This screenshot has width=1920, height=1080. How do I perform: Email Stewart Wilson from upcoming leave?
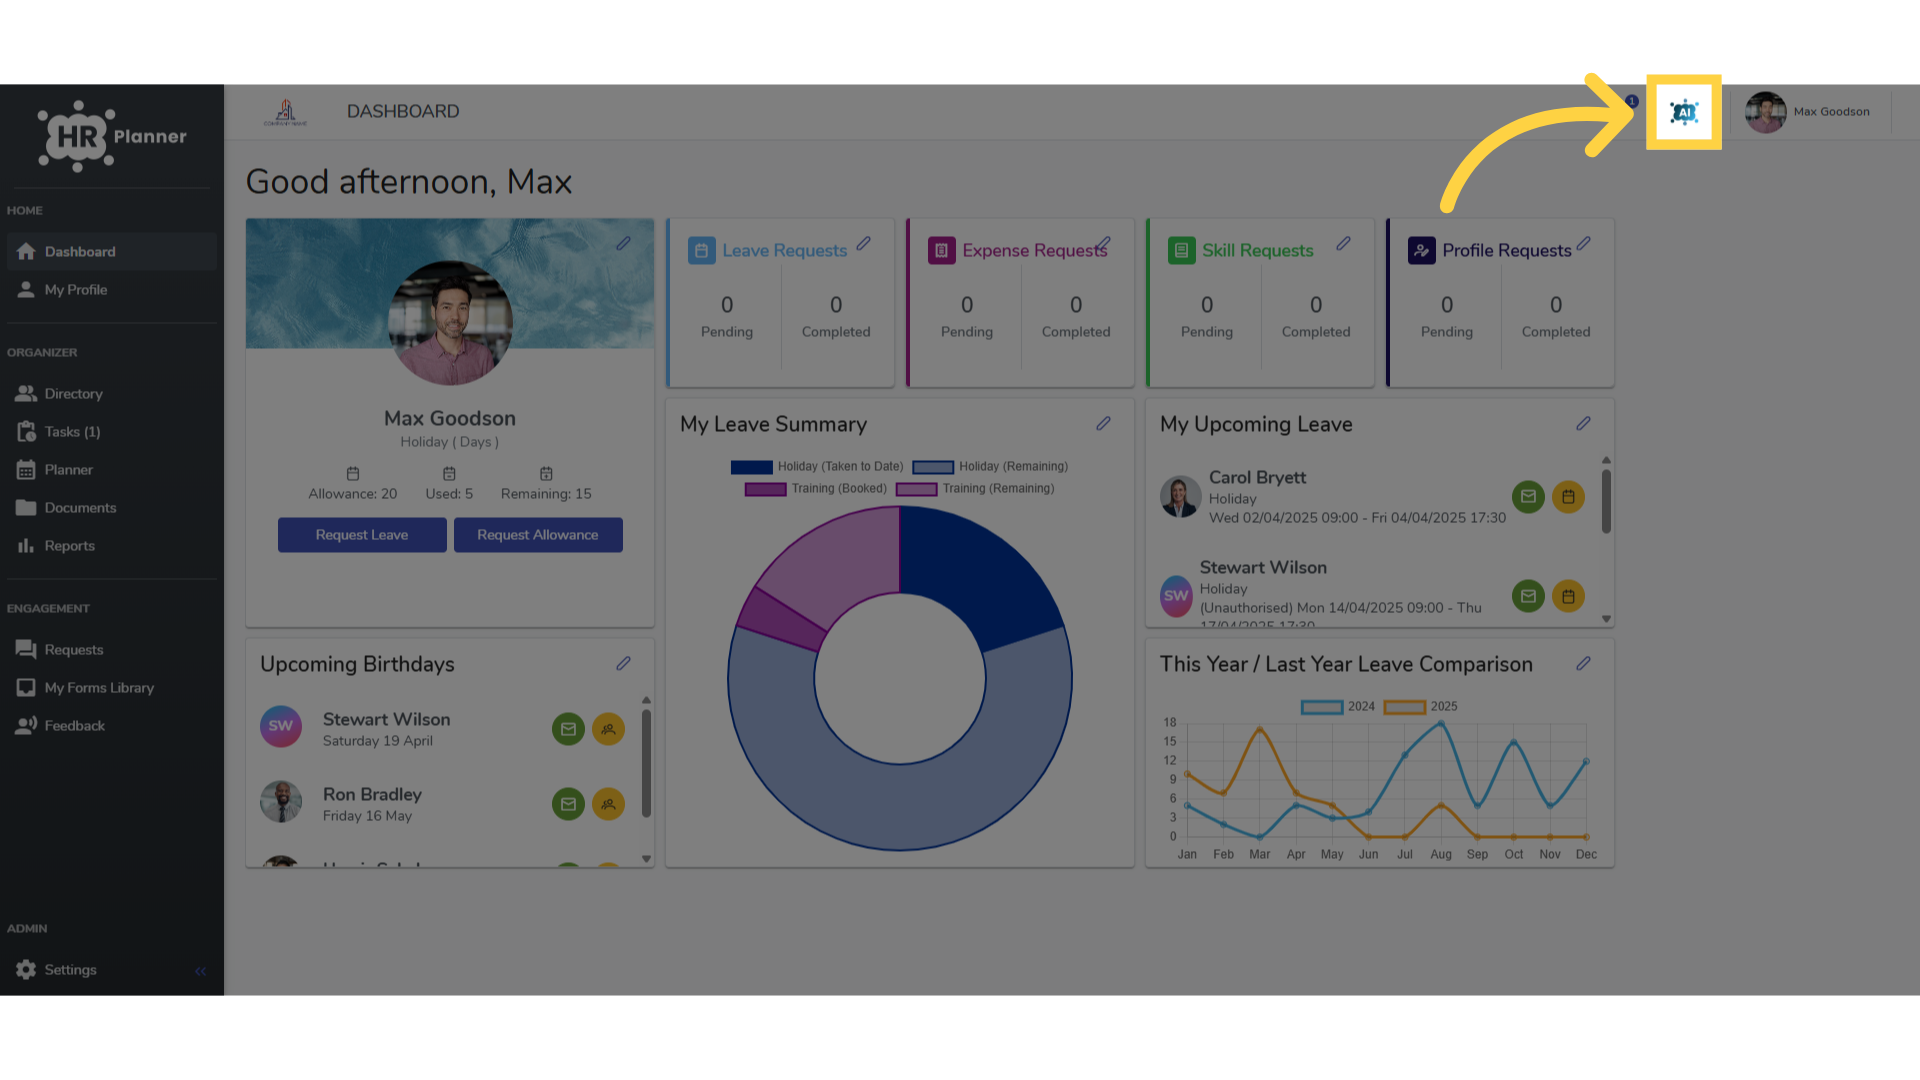[x=1528, y=597]
